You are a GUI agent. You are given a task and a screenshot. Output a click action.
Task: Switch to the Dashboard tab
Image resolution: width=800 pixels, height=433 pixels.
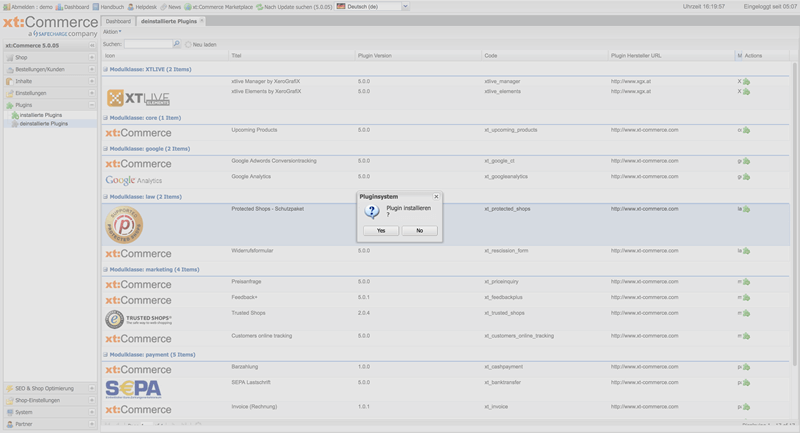tap(118, 21)
